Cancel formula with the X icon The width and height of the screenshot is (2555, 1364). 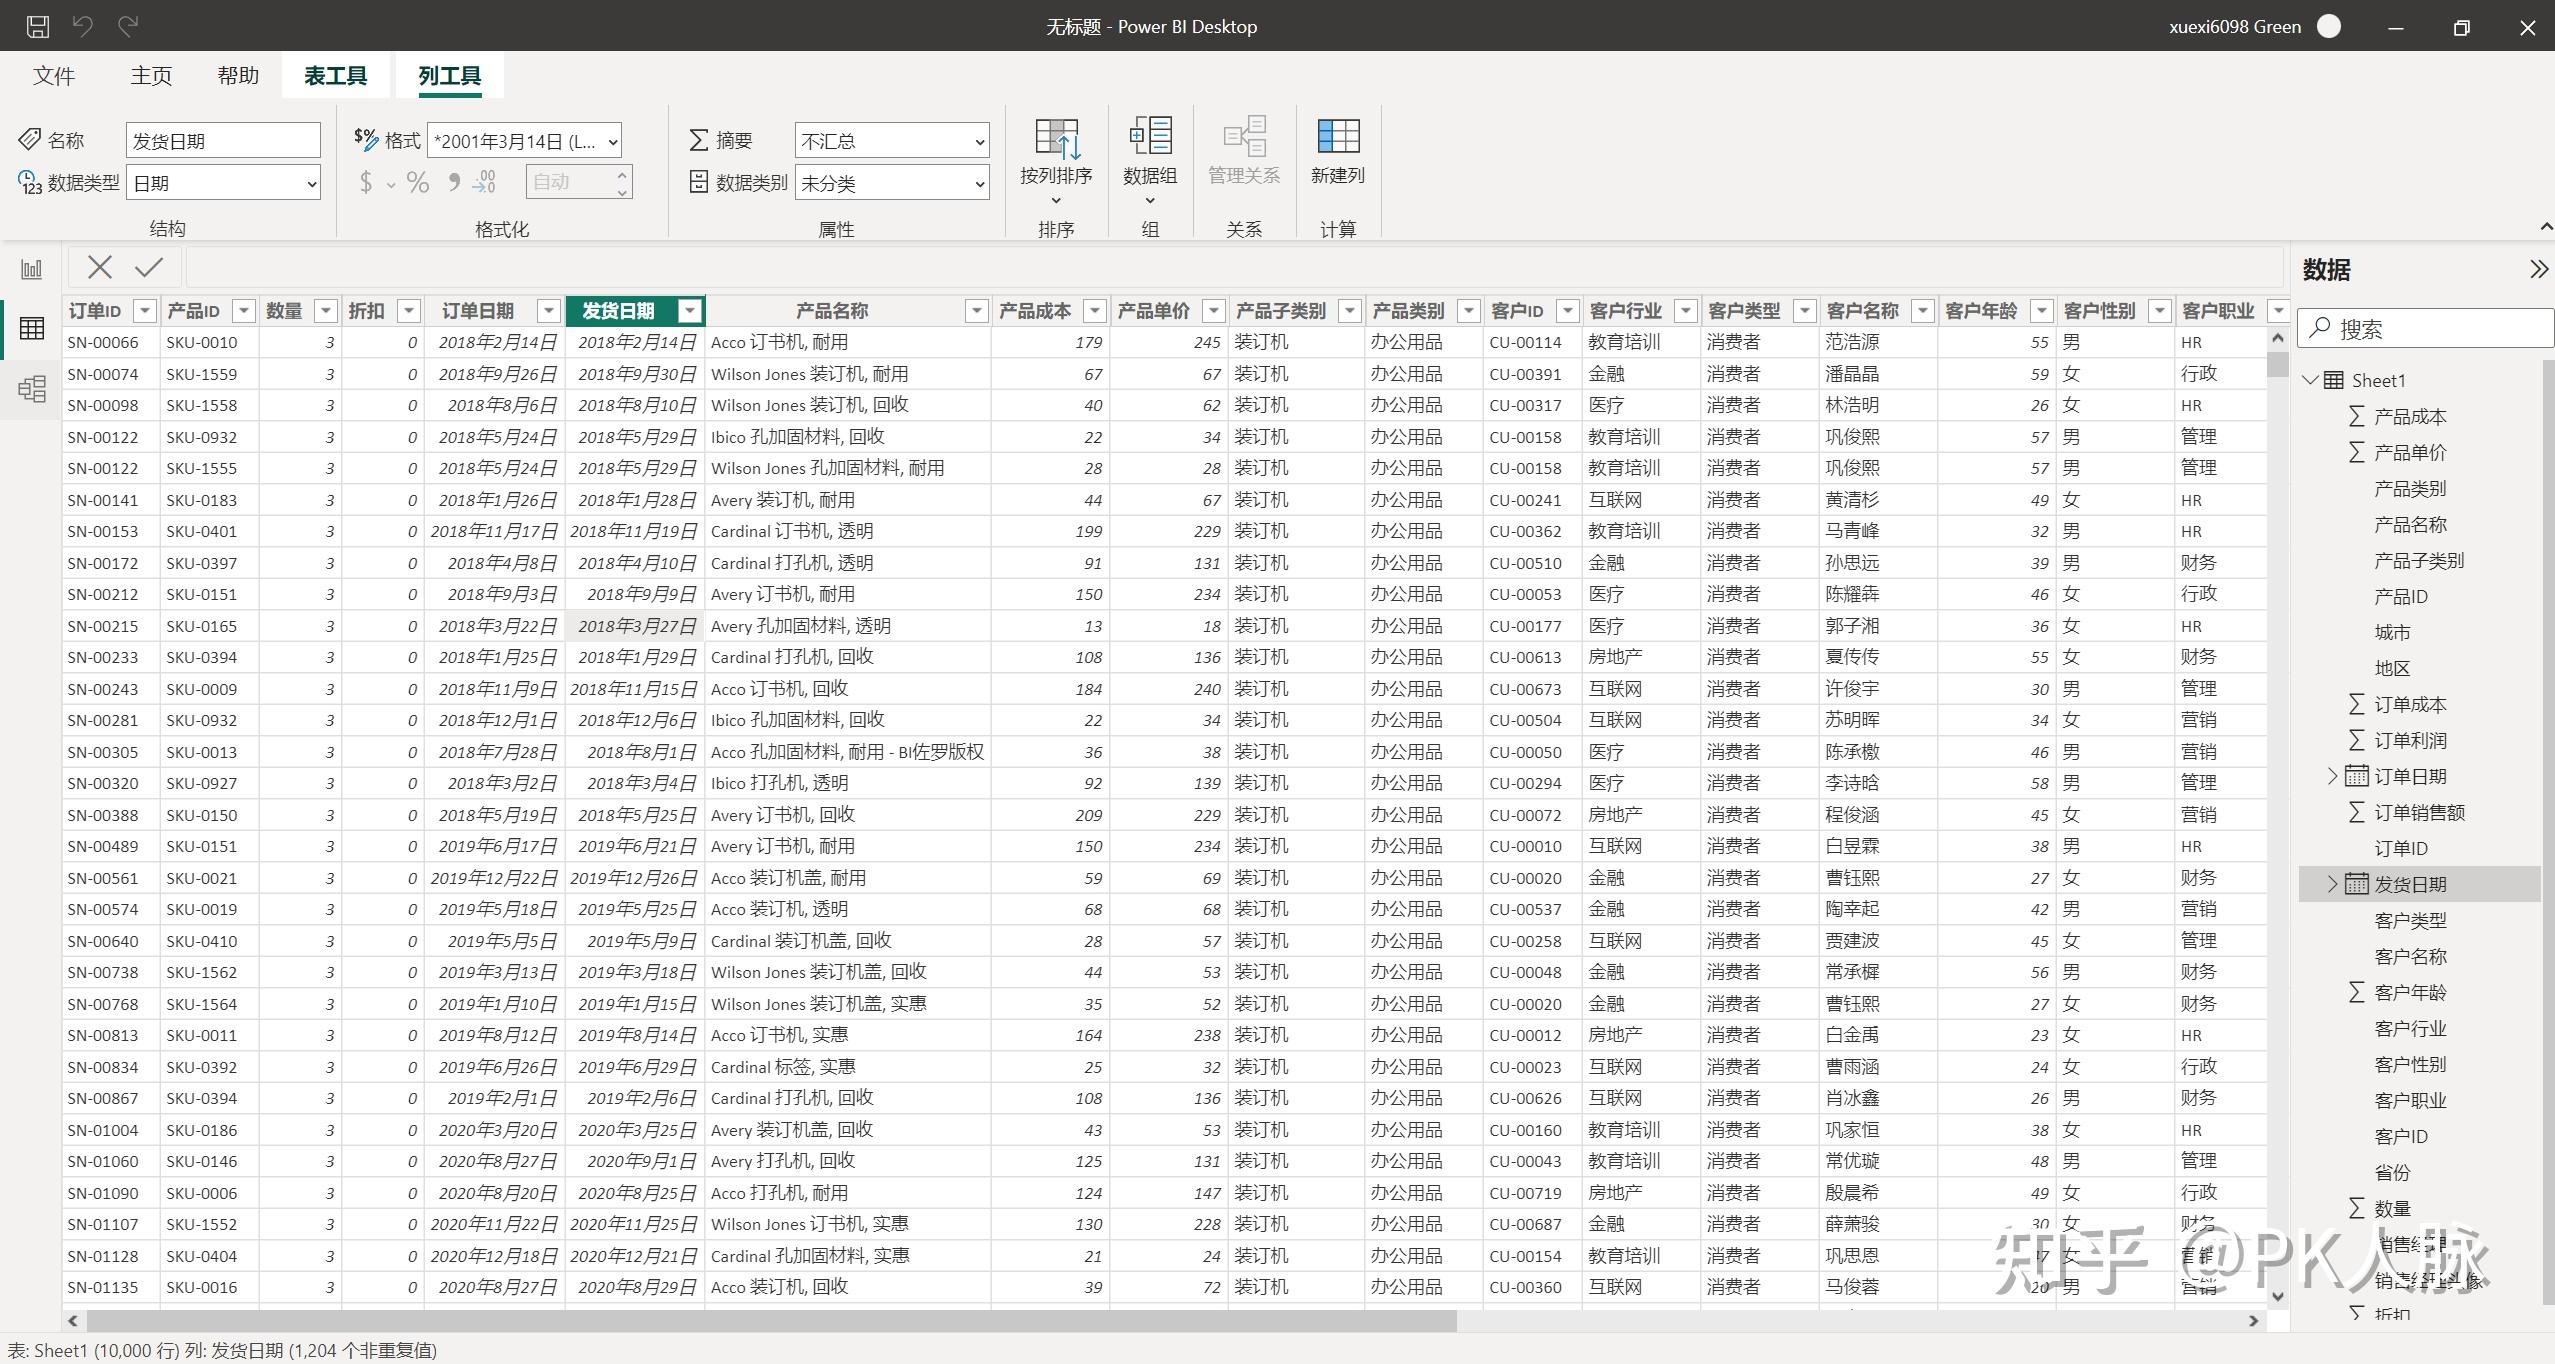point(100,267)
